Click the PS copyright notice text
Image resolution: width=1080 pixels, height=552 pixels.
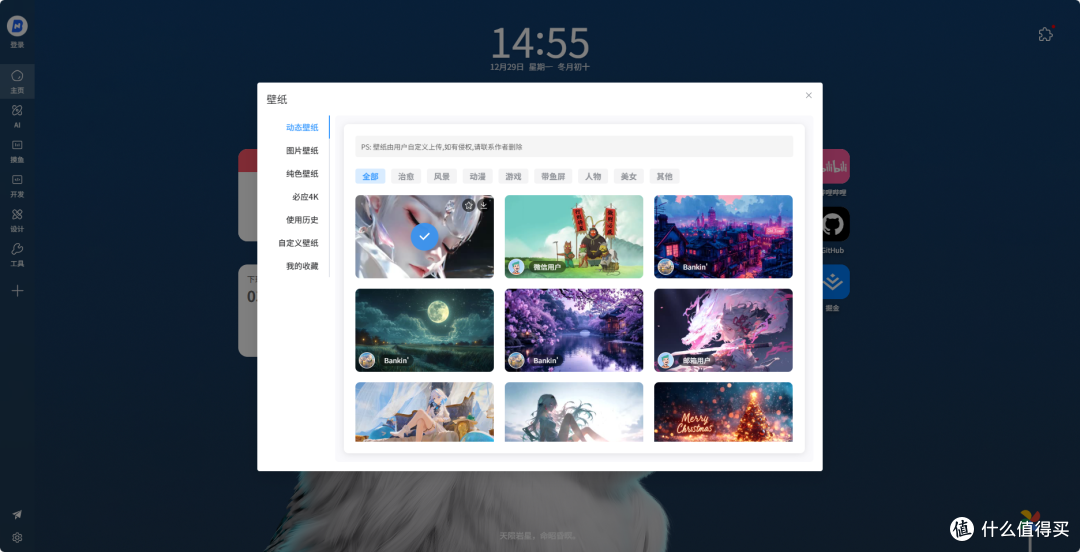tap(442, 147)
